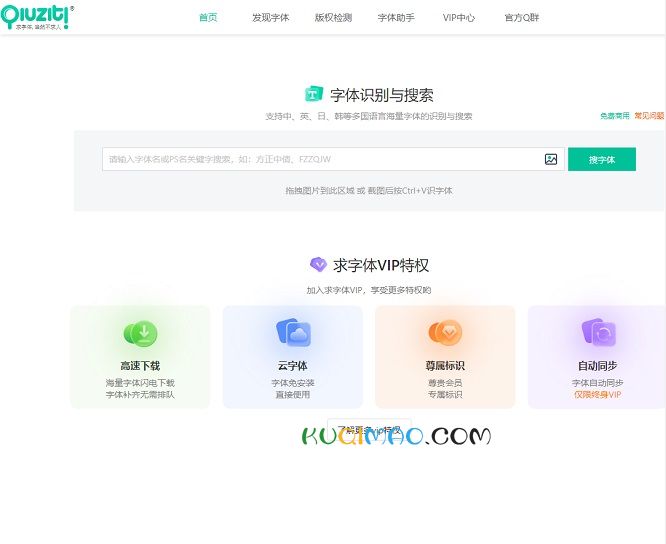The height and width of the screenshot is (544, 666).
Task: Click the 字体识别与搜索 heading
Action: click(382, 95)
